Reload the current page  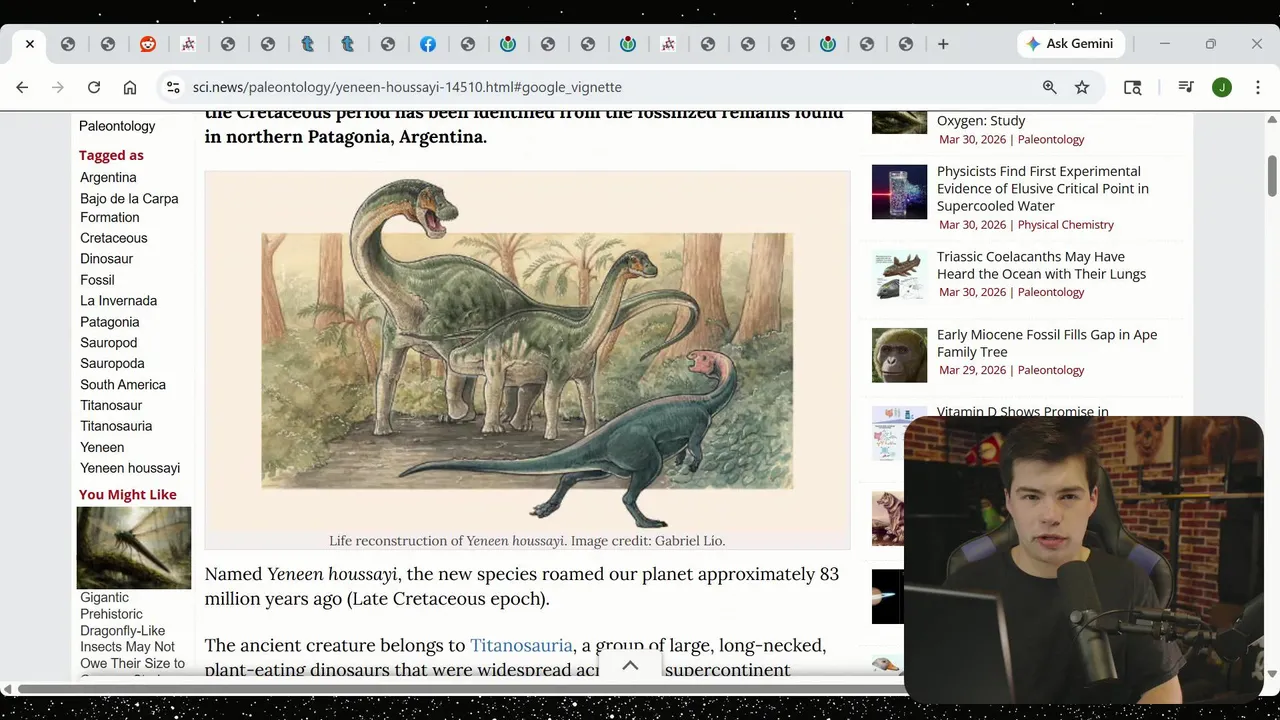pyautogui.click(x=94, y=88)
